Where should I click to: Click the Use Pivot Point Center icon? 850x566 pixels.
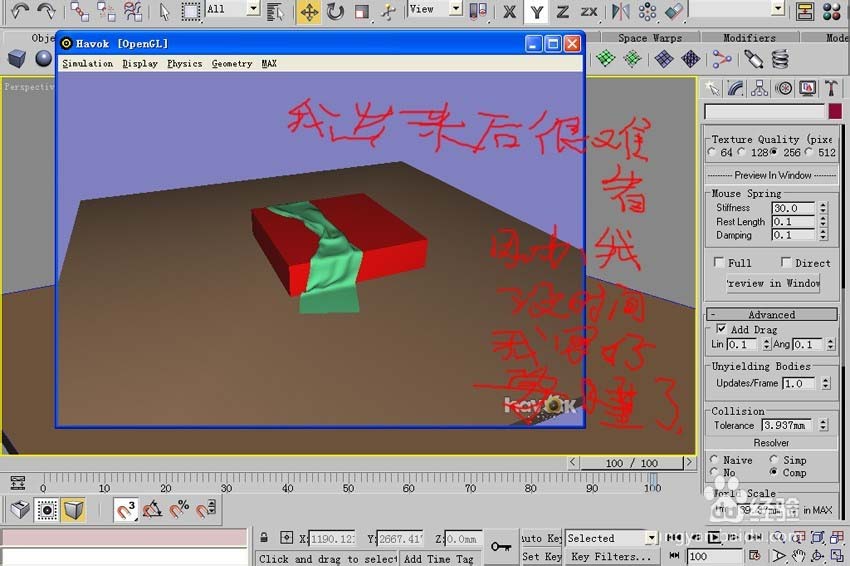pyautogui.click(x=478, y=11)
